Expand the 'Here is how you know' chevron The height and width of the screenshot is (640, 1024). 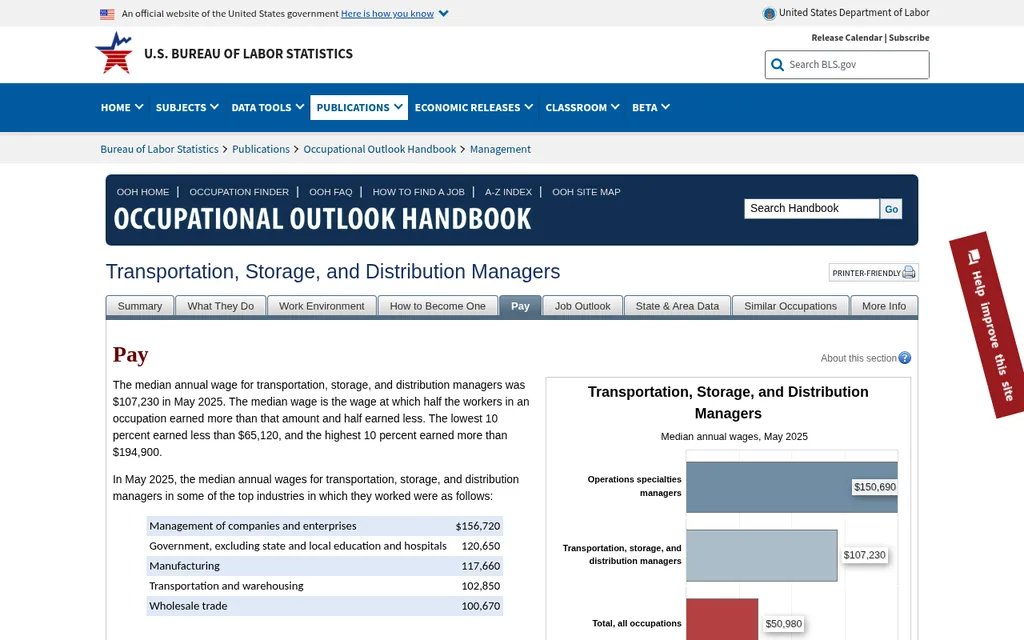click(x=443, y=13)
